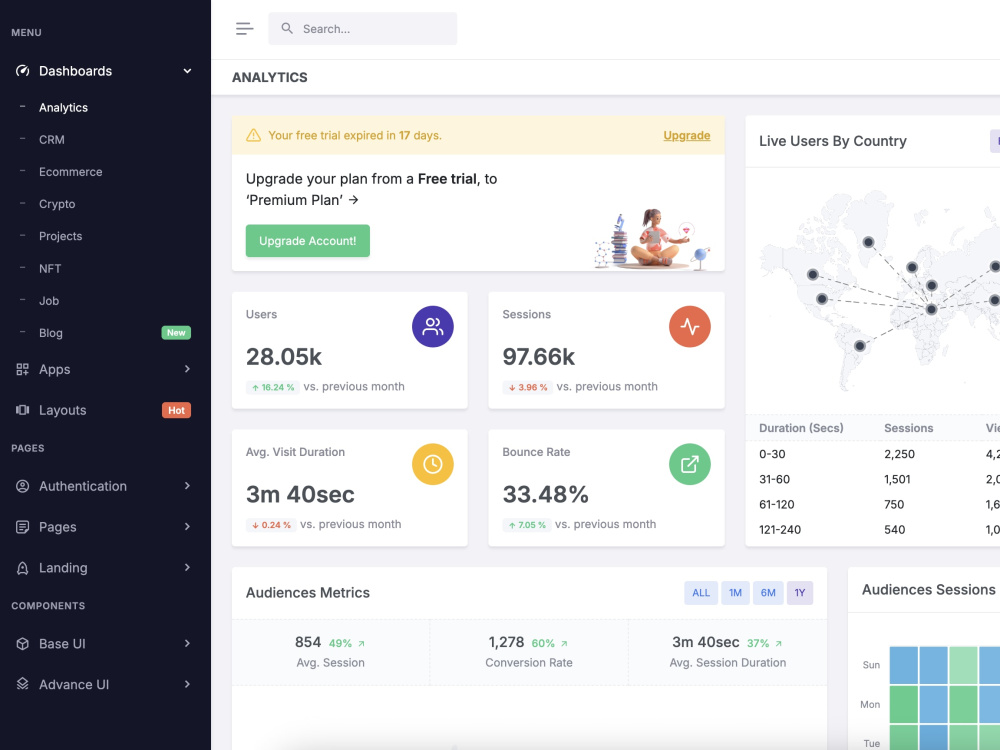1000x750 pixels.
Task: Click the Greenland map marker
Action: (868, 242)
